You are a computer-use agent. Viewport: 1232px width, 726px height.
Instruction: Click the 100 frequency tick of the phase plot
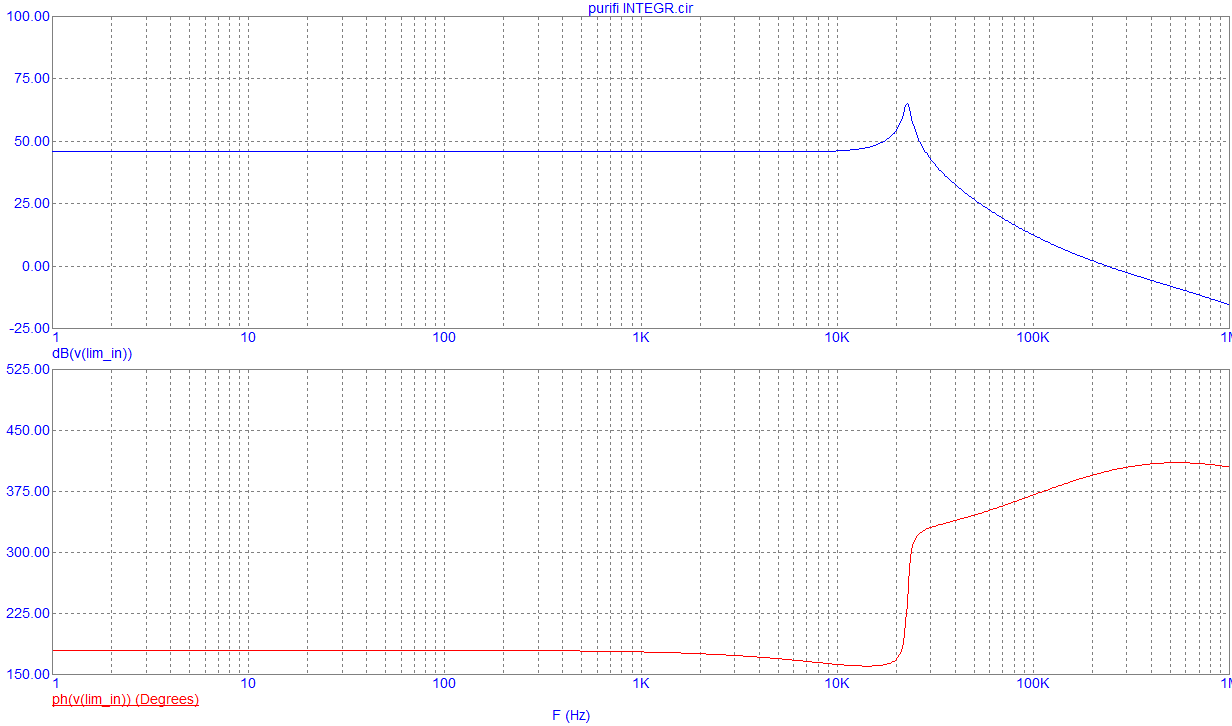click(443, 684)
